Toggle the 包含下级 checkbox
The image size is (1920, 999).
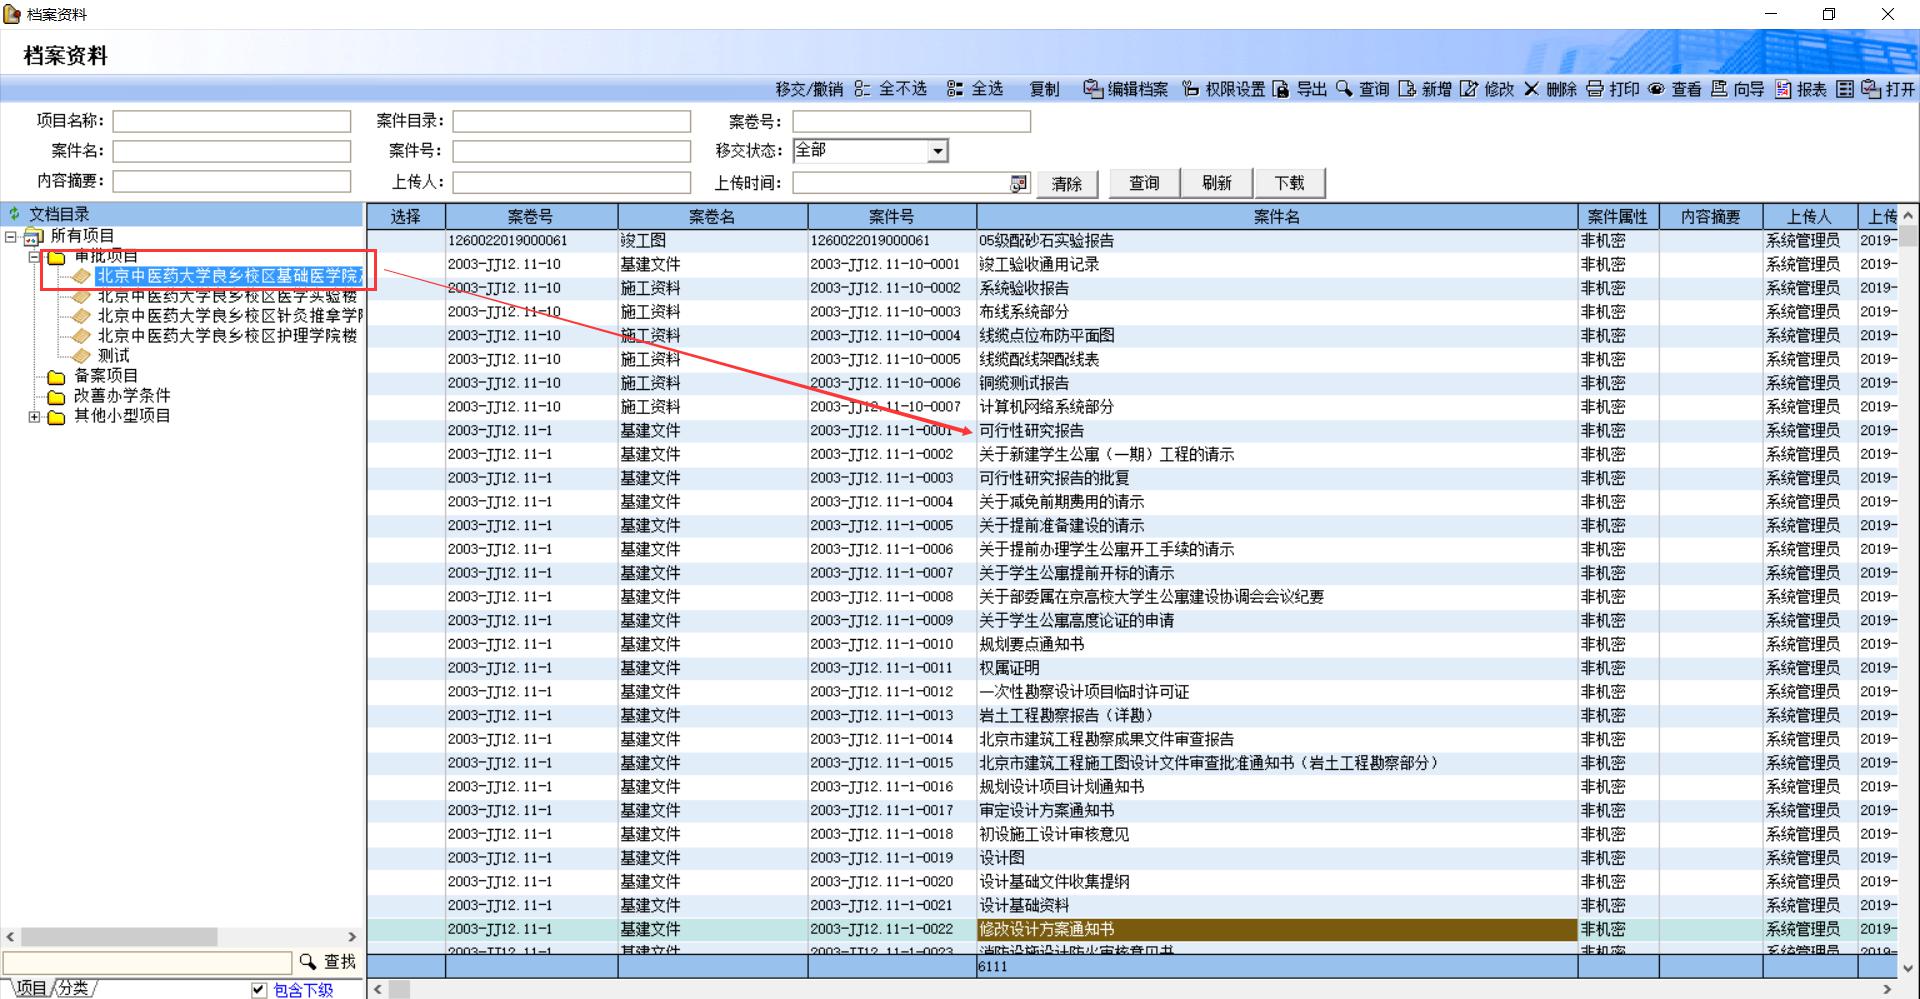pyautogui.click(x=259, y=989)
